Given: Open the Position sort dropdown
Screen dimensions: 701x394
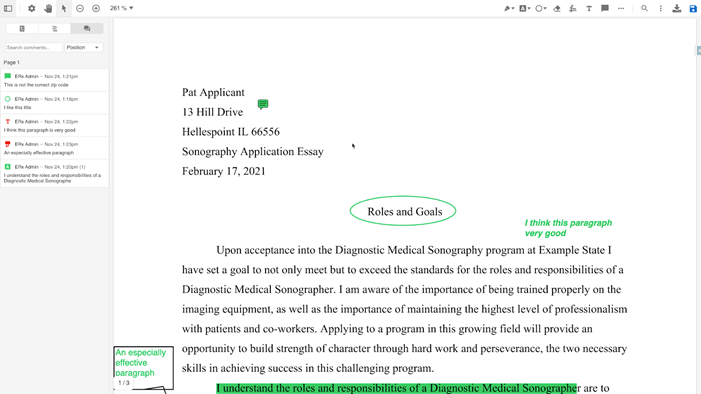Looking at the screenshot, I should click(84, 47).
